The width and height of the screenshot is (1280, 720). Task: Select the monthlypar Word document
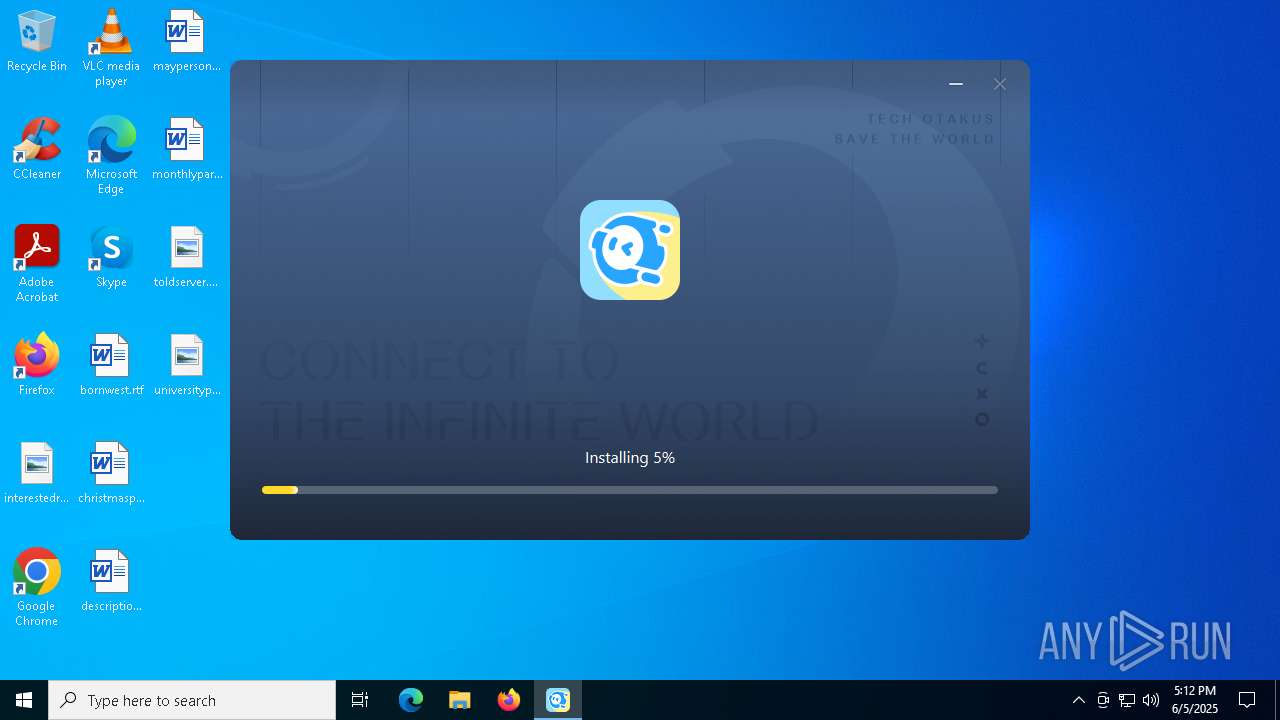point(186,150)
